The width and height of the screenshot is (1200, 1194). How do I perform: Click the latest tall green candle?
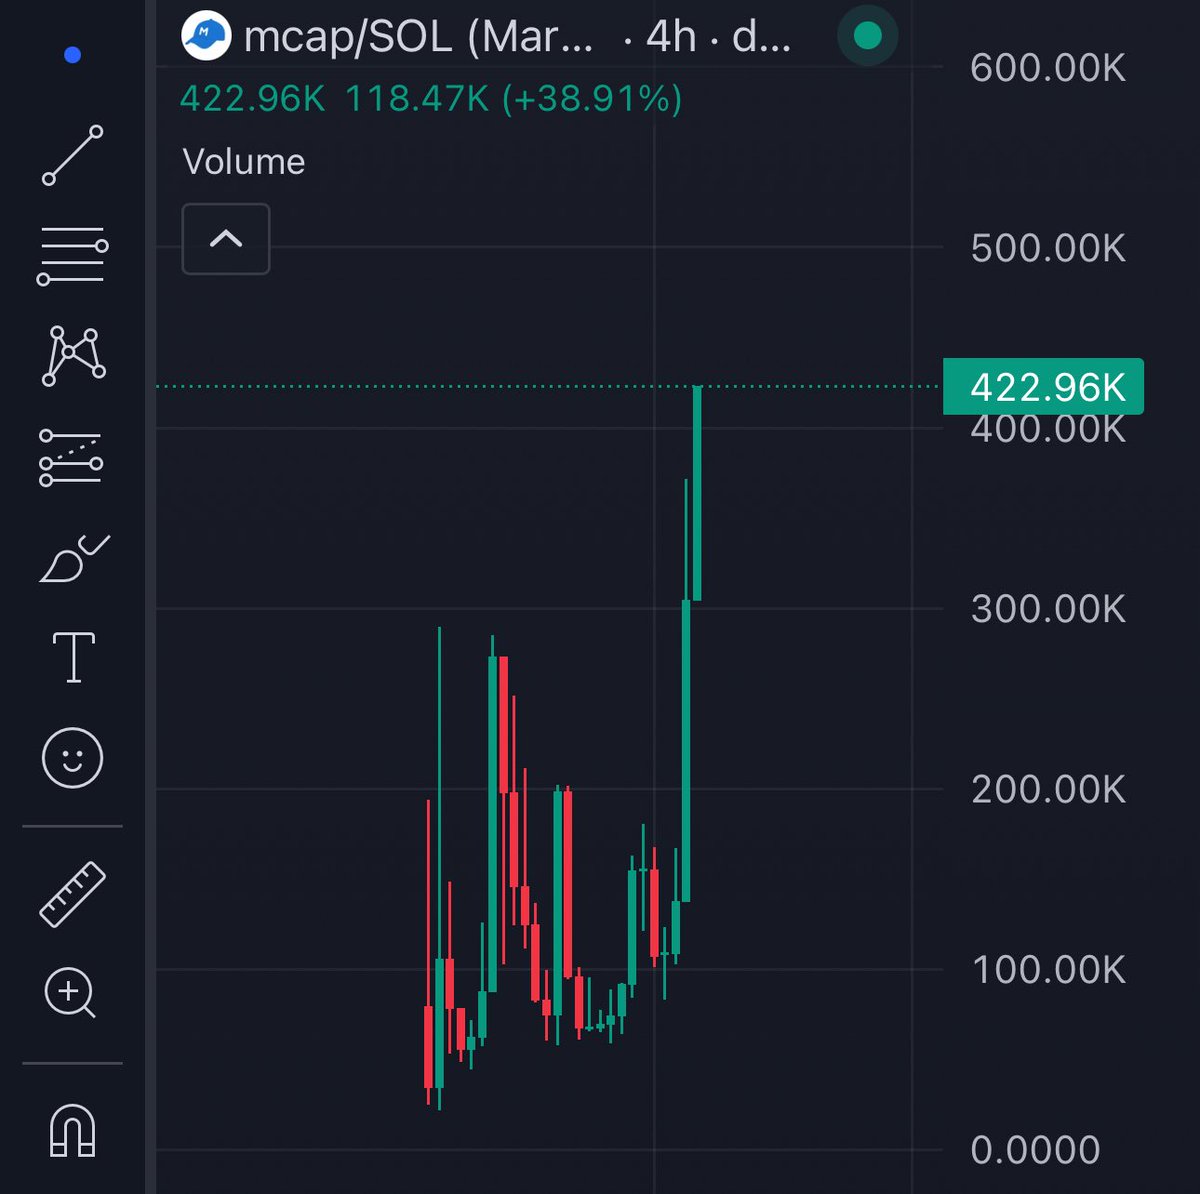[x=697, y=493]
